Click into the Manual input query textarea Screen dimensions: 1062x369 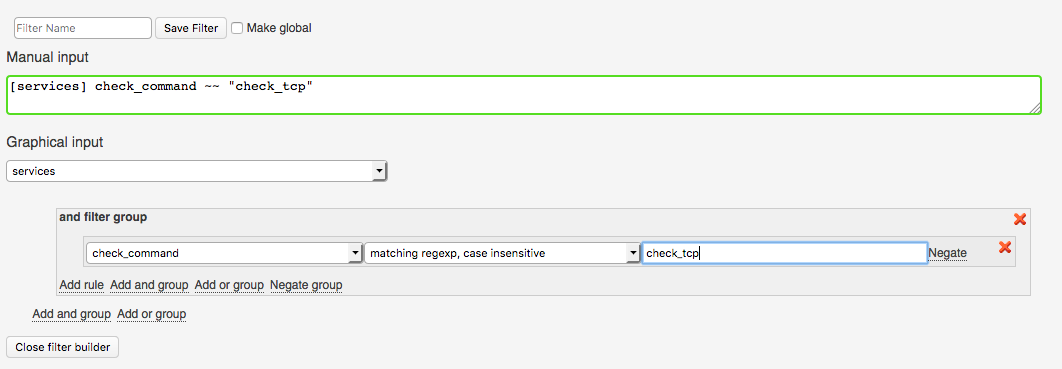tap(524, 95)
